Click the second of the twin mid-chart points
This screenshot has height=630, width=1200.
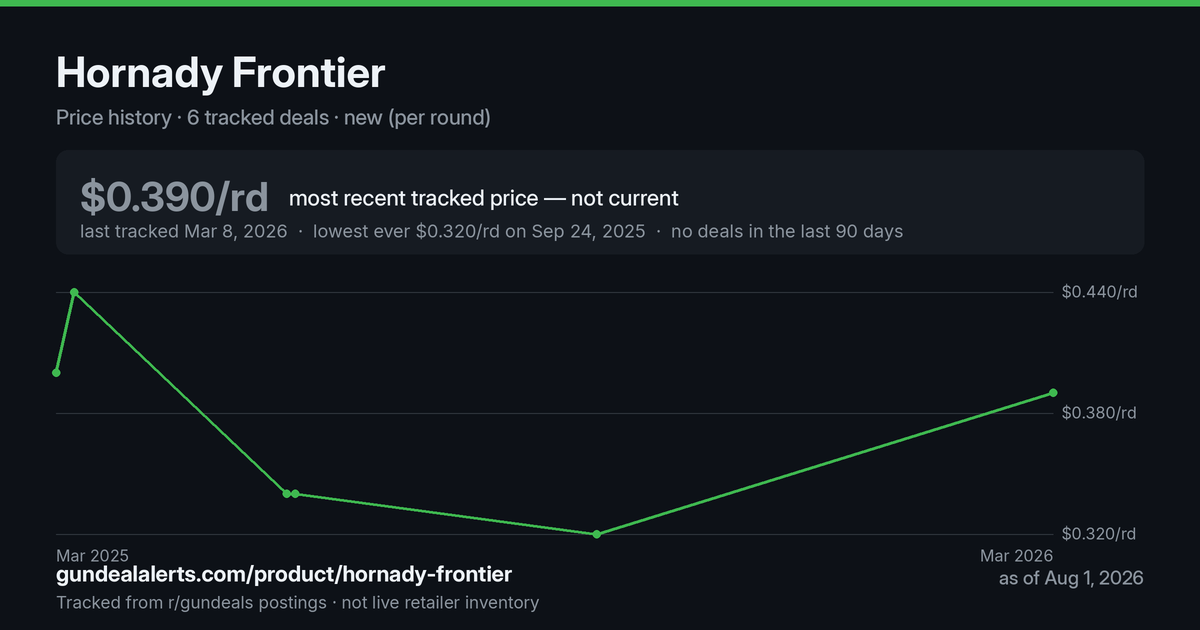[x=296, y=494]
